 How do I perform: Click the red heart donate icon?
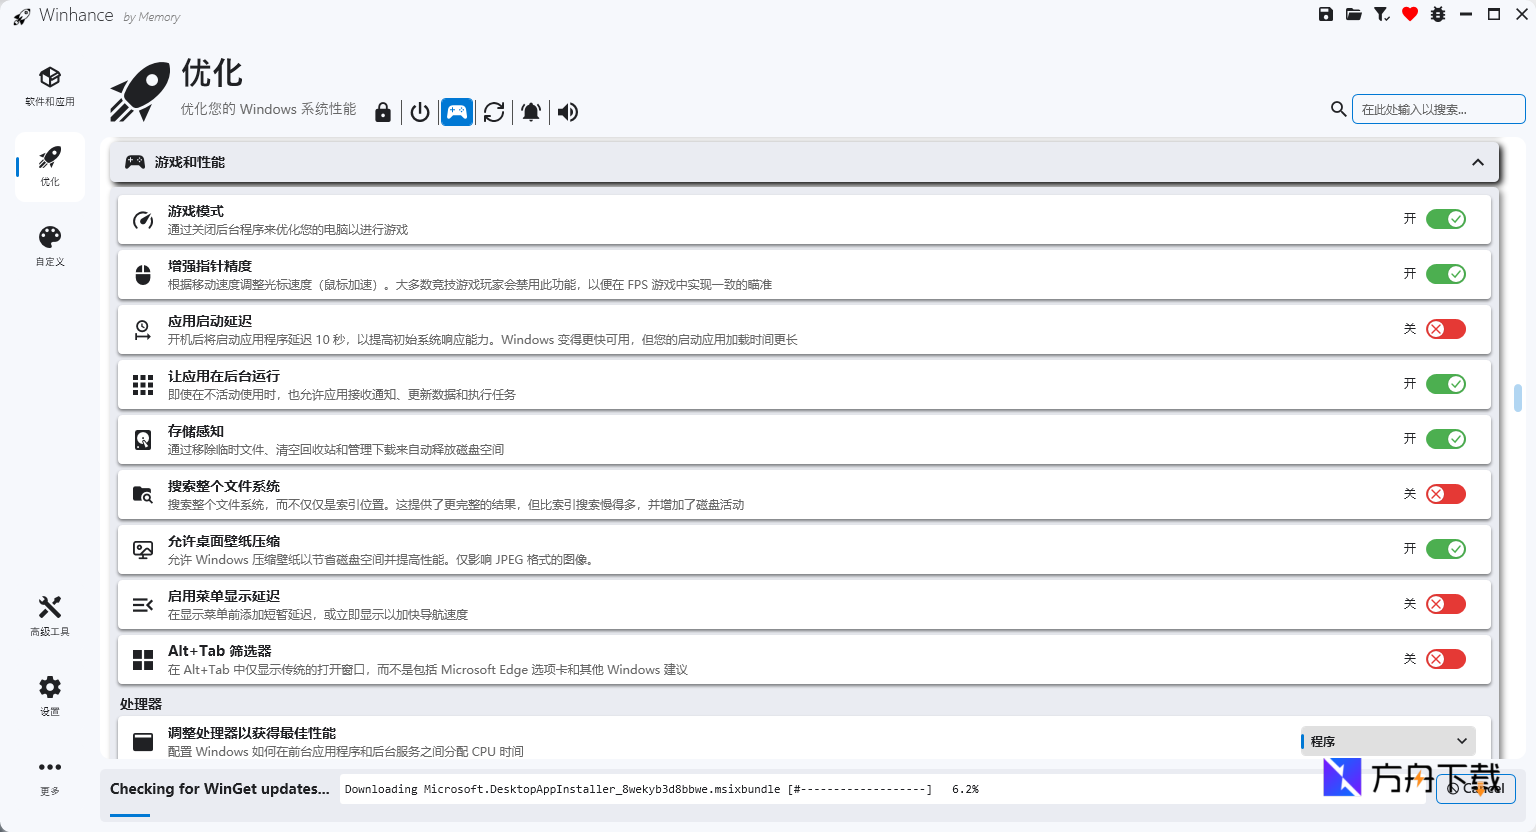(x=1410, y=14)
